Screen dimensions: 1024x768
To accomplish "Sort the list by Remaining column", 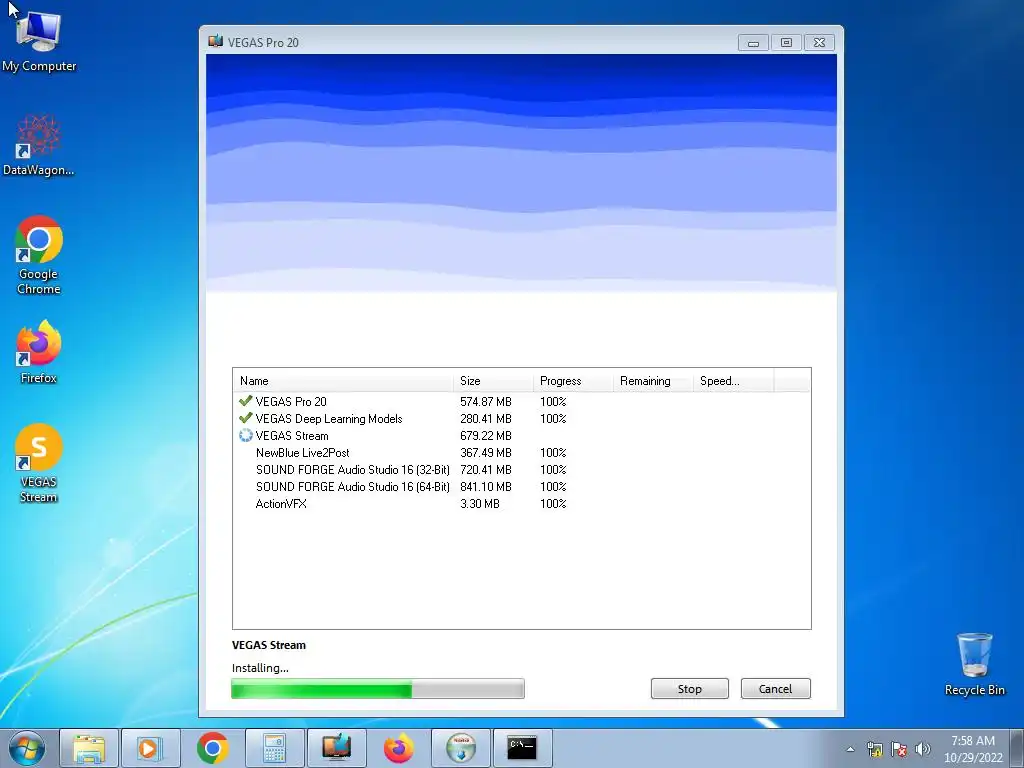I will pos(652,381).
